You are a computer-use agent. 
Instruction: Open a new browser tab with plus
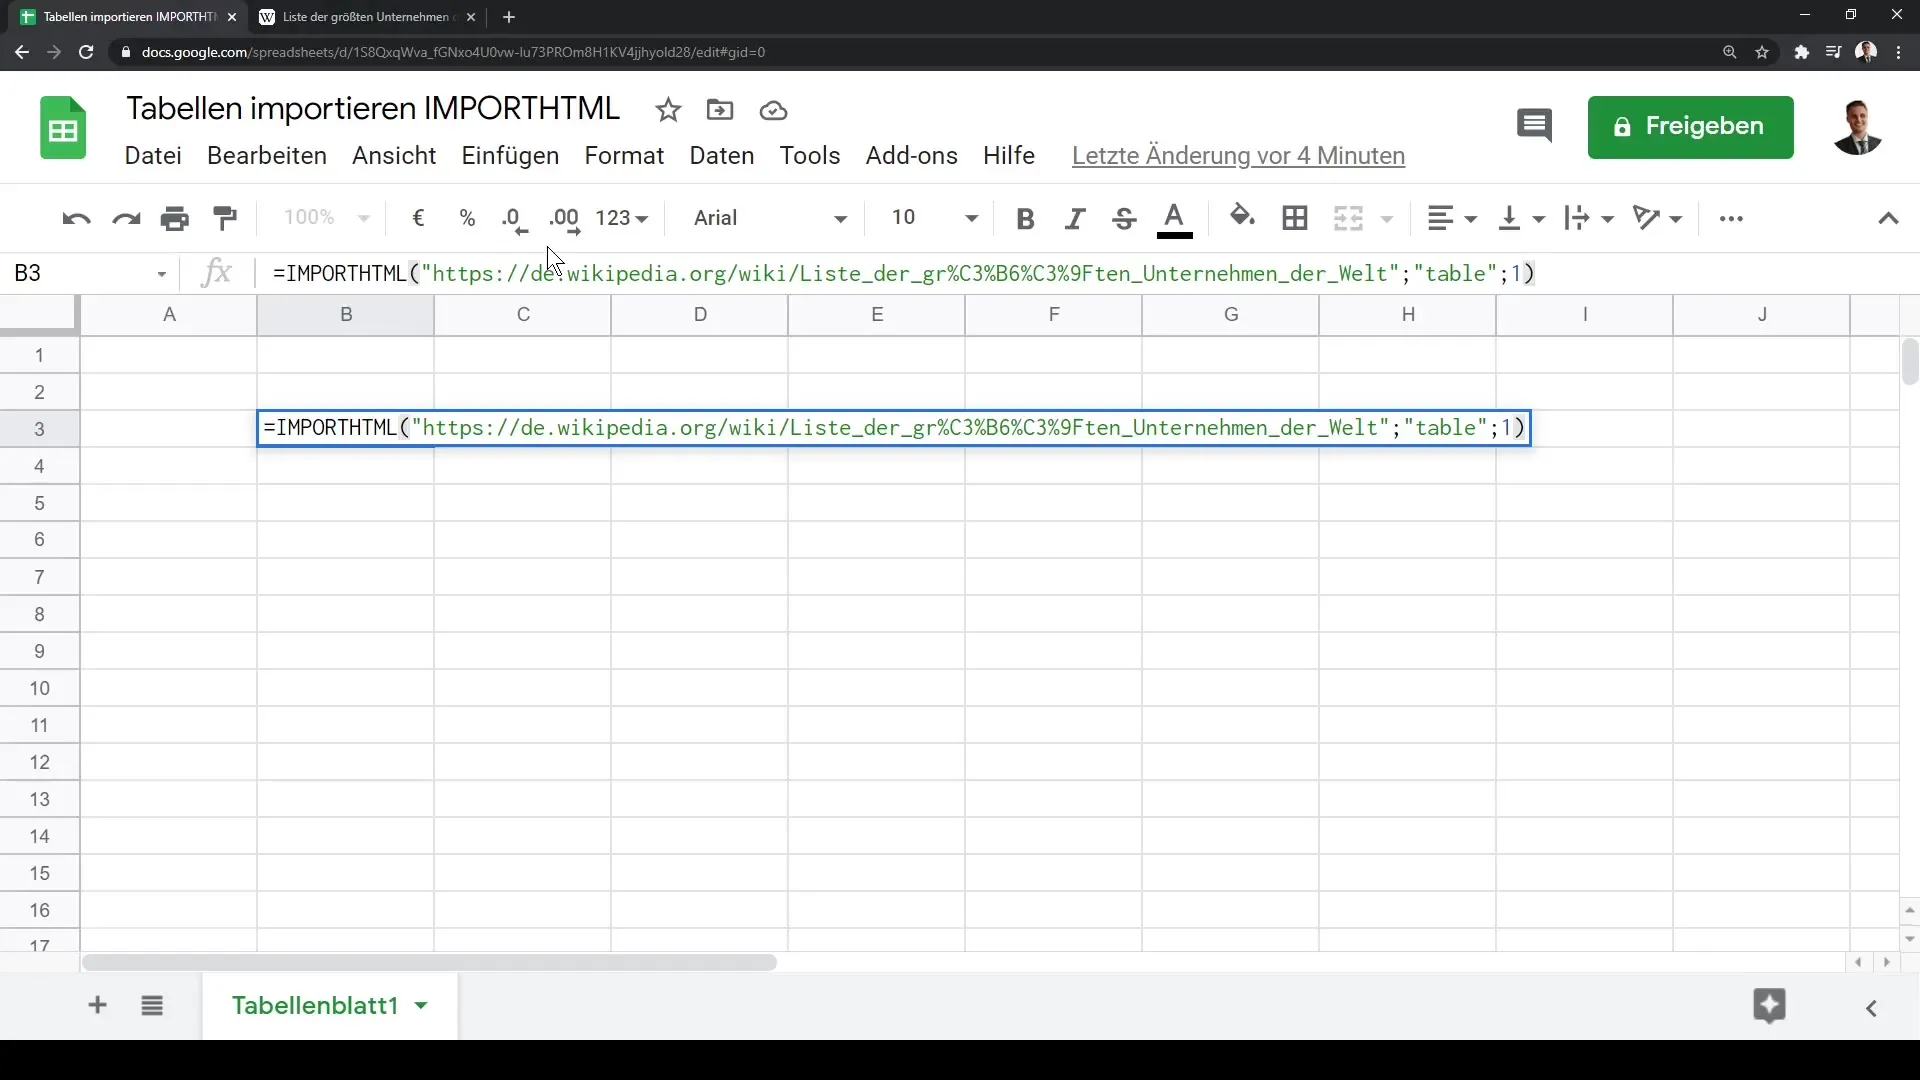(x=509, y=17)
